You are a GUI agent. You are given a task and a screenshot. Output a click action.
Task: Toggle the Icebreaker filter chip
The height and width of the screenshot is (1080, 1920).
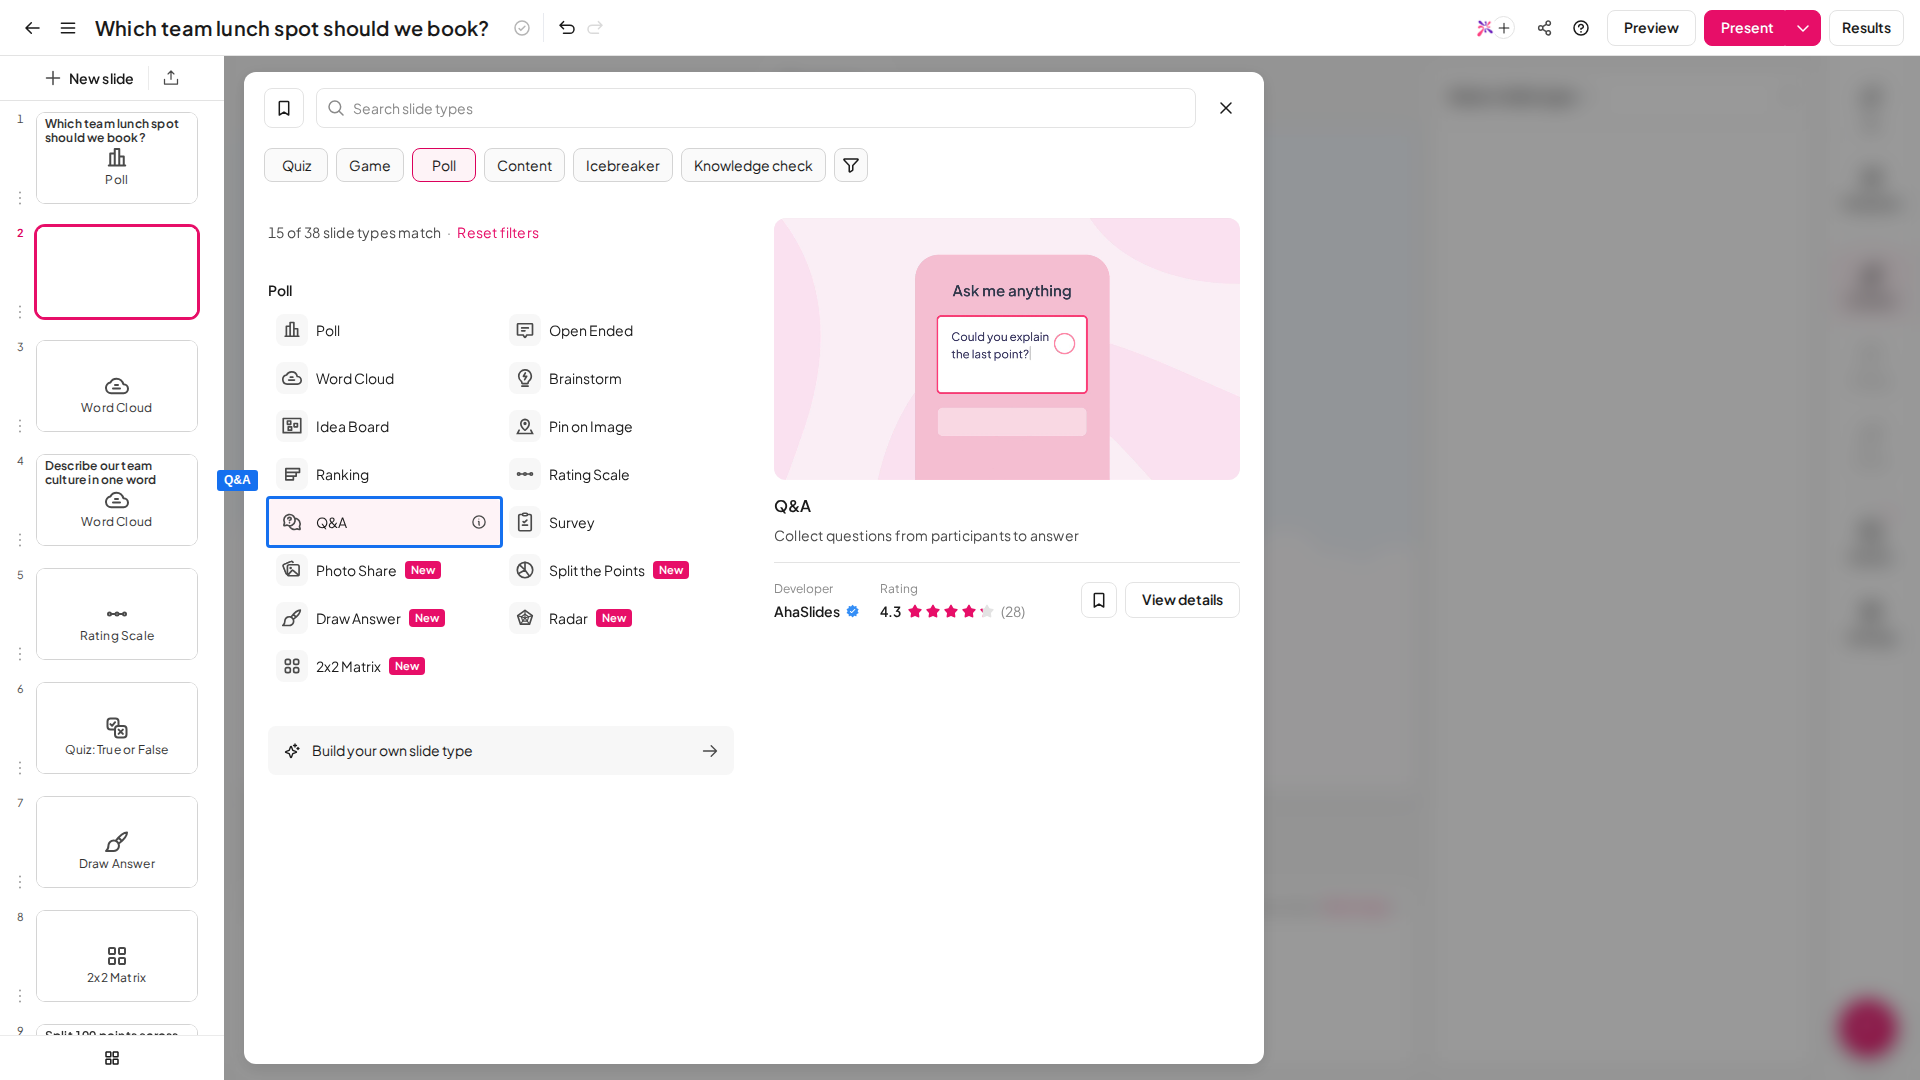click(x=623, y=165)
